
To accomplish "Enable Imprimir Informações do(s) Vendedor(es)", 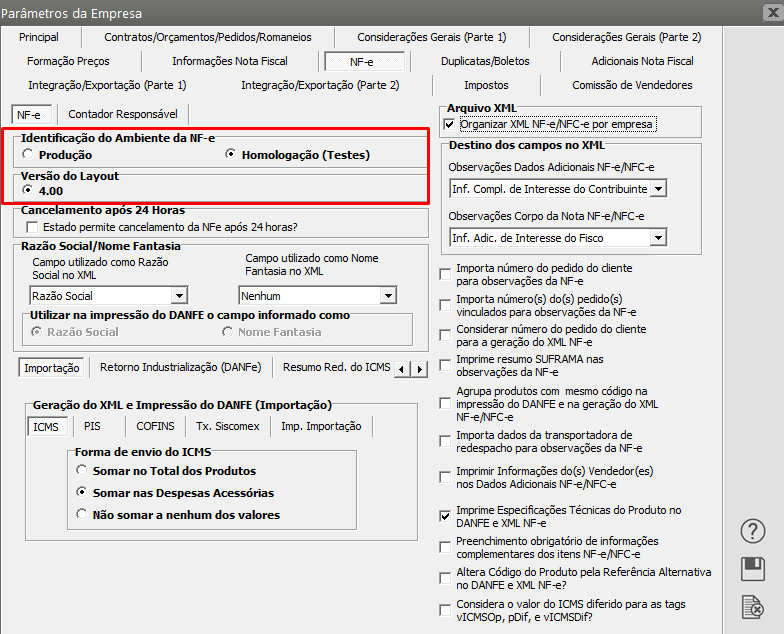I will coord(445,478).
